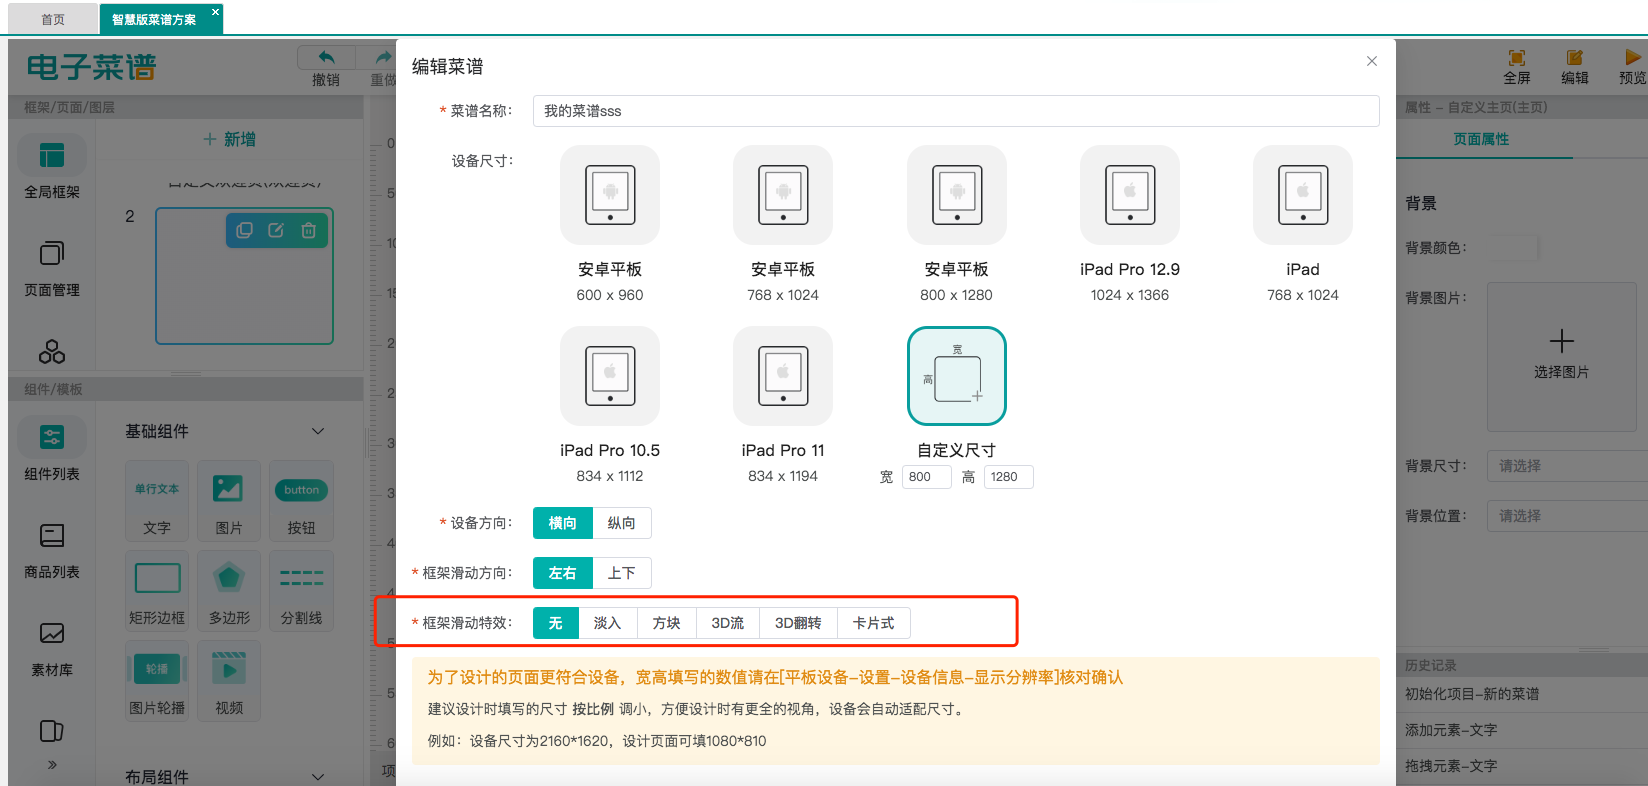Open the 商品列表 product list
1648x786 pixels.
(52, 547)
